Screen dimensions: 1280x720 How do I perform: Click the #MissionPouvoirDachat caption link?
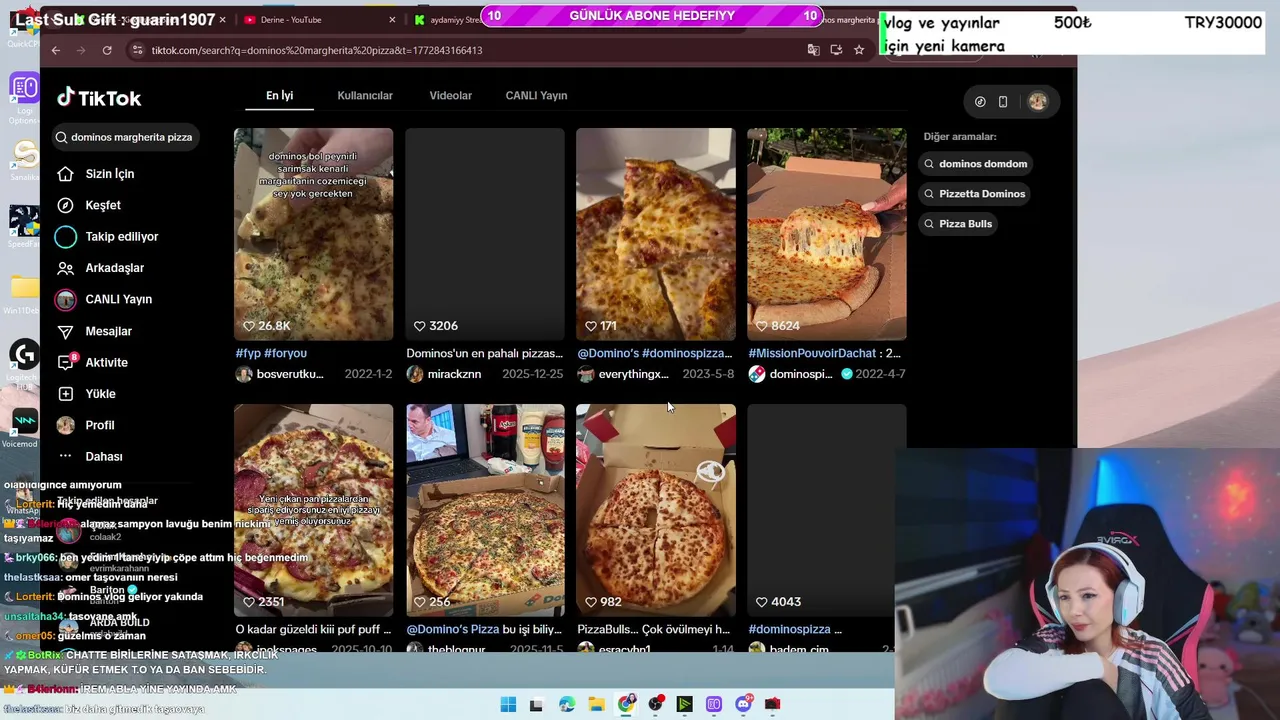coord(813,353)
